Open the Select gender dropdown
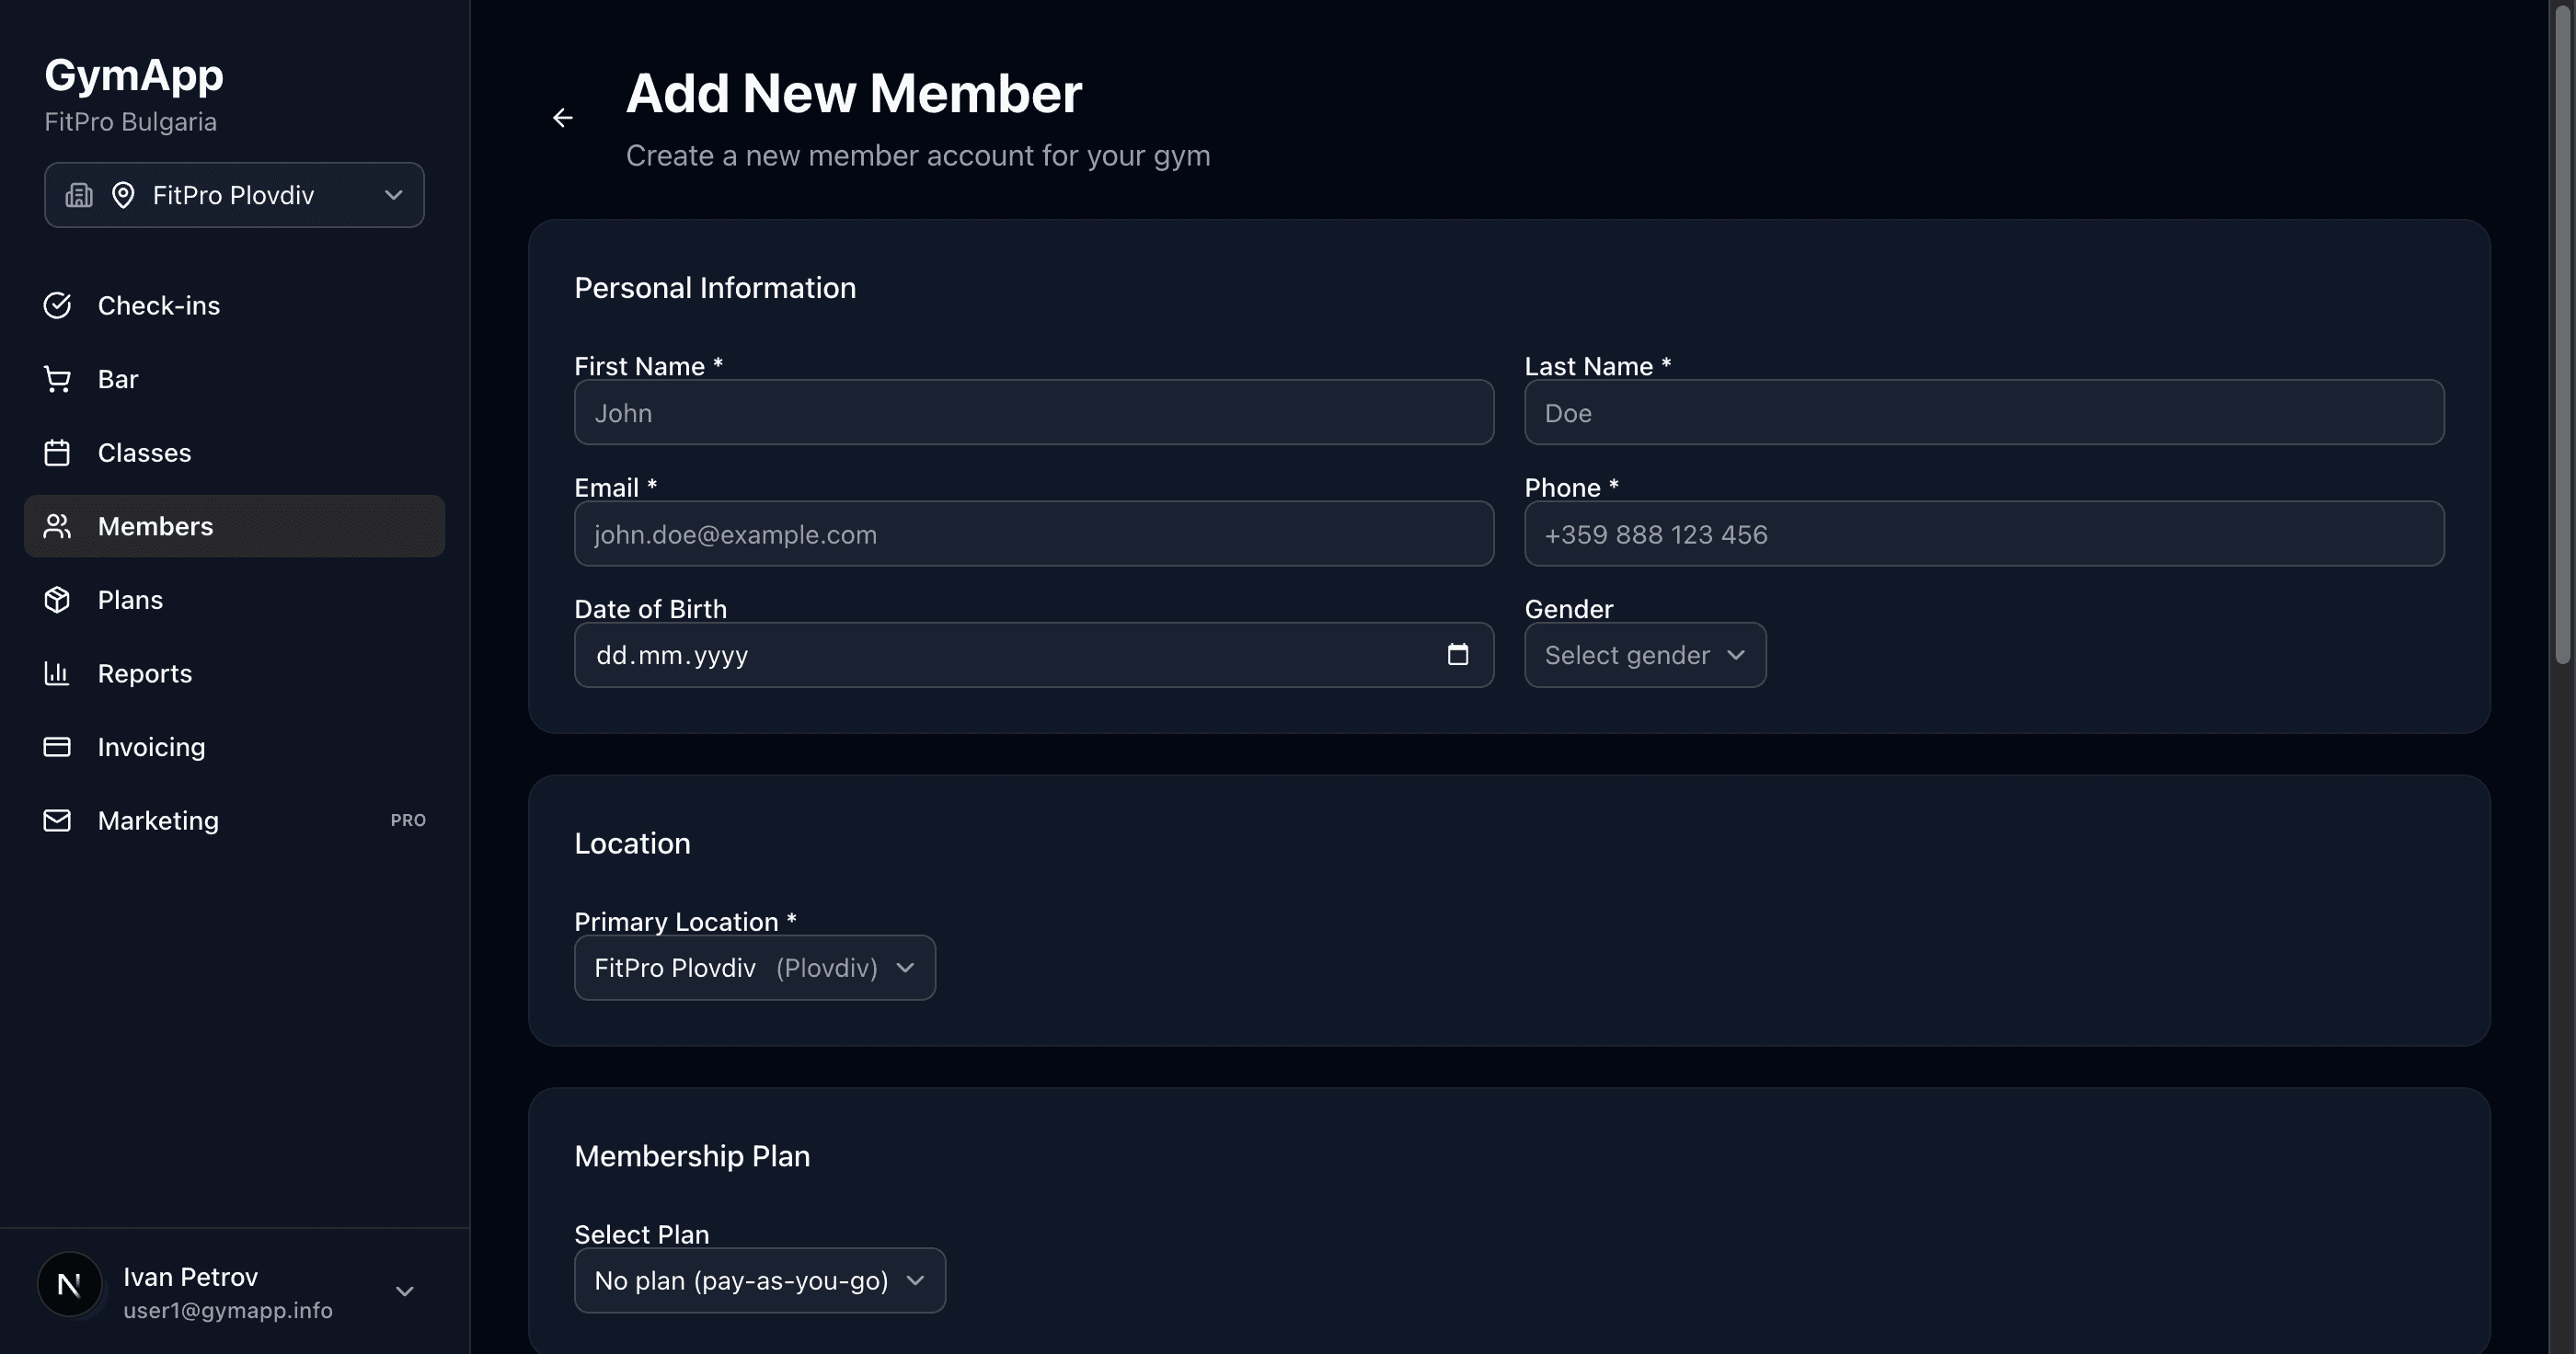 tap(1644, 655)
